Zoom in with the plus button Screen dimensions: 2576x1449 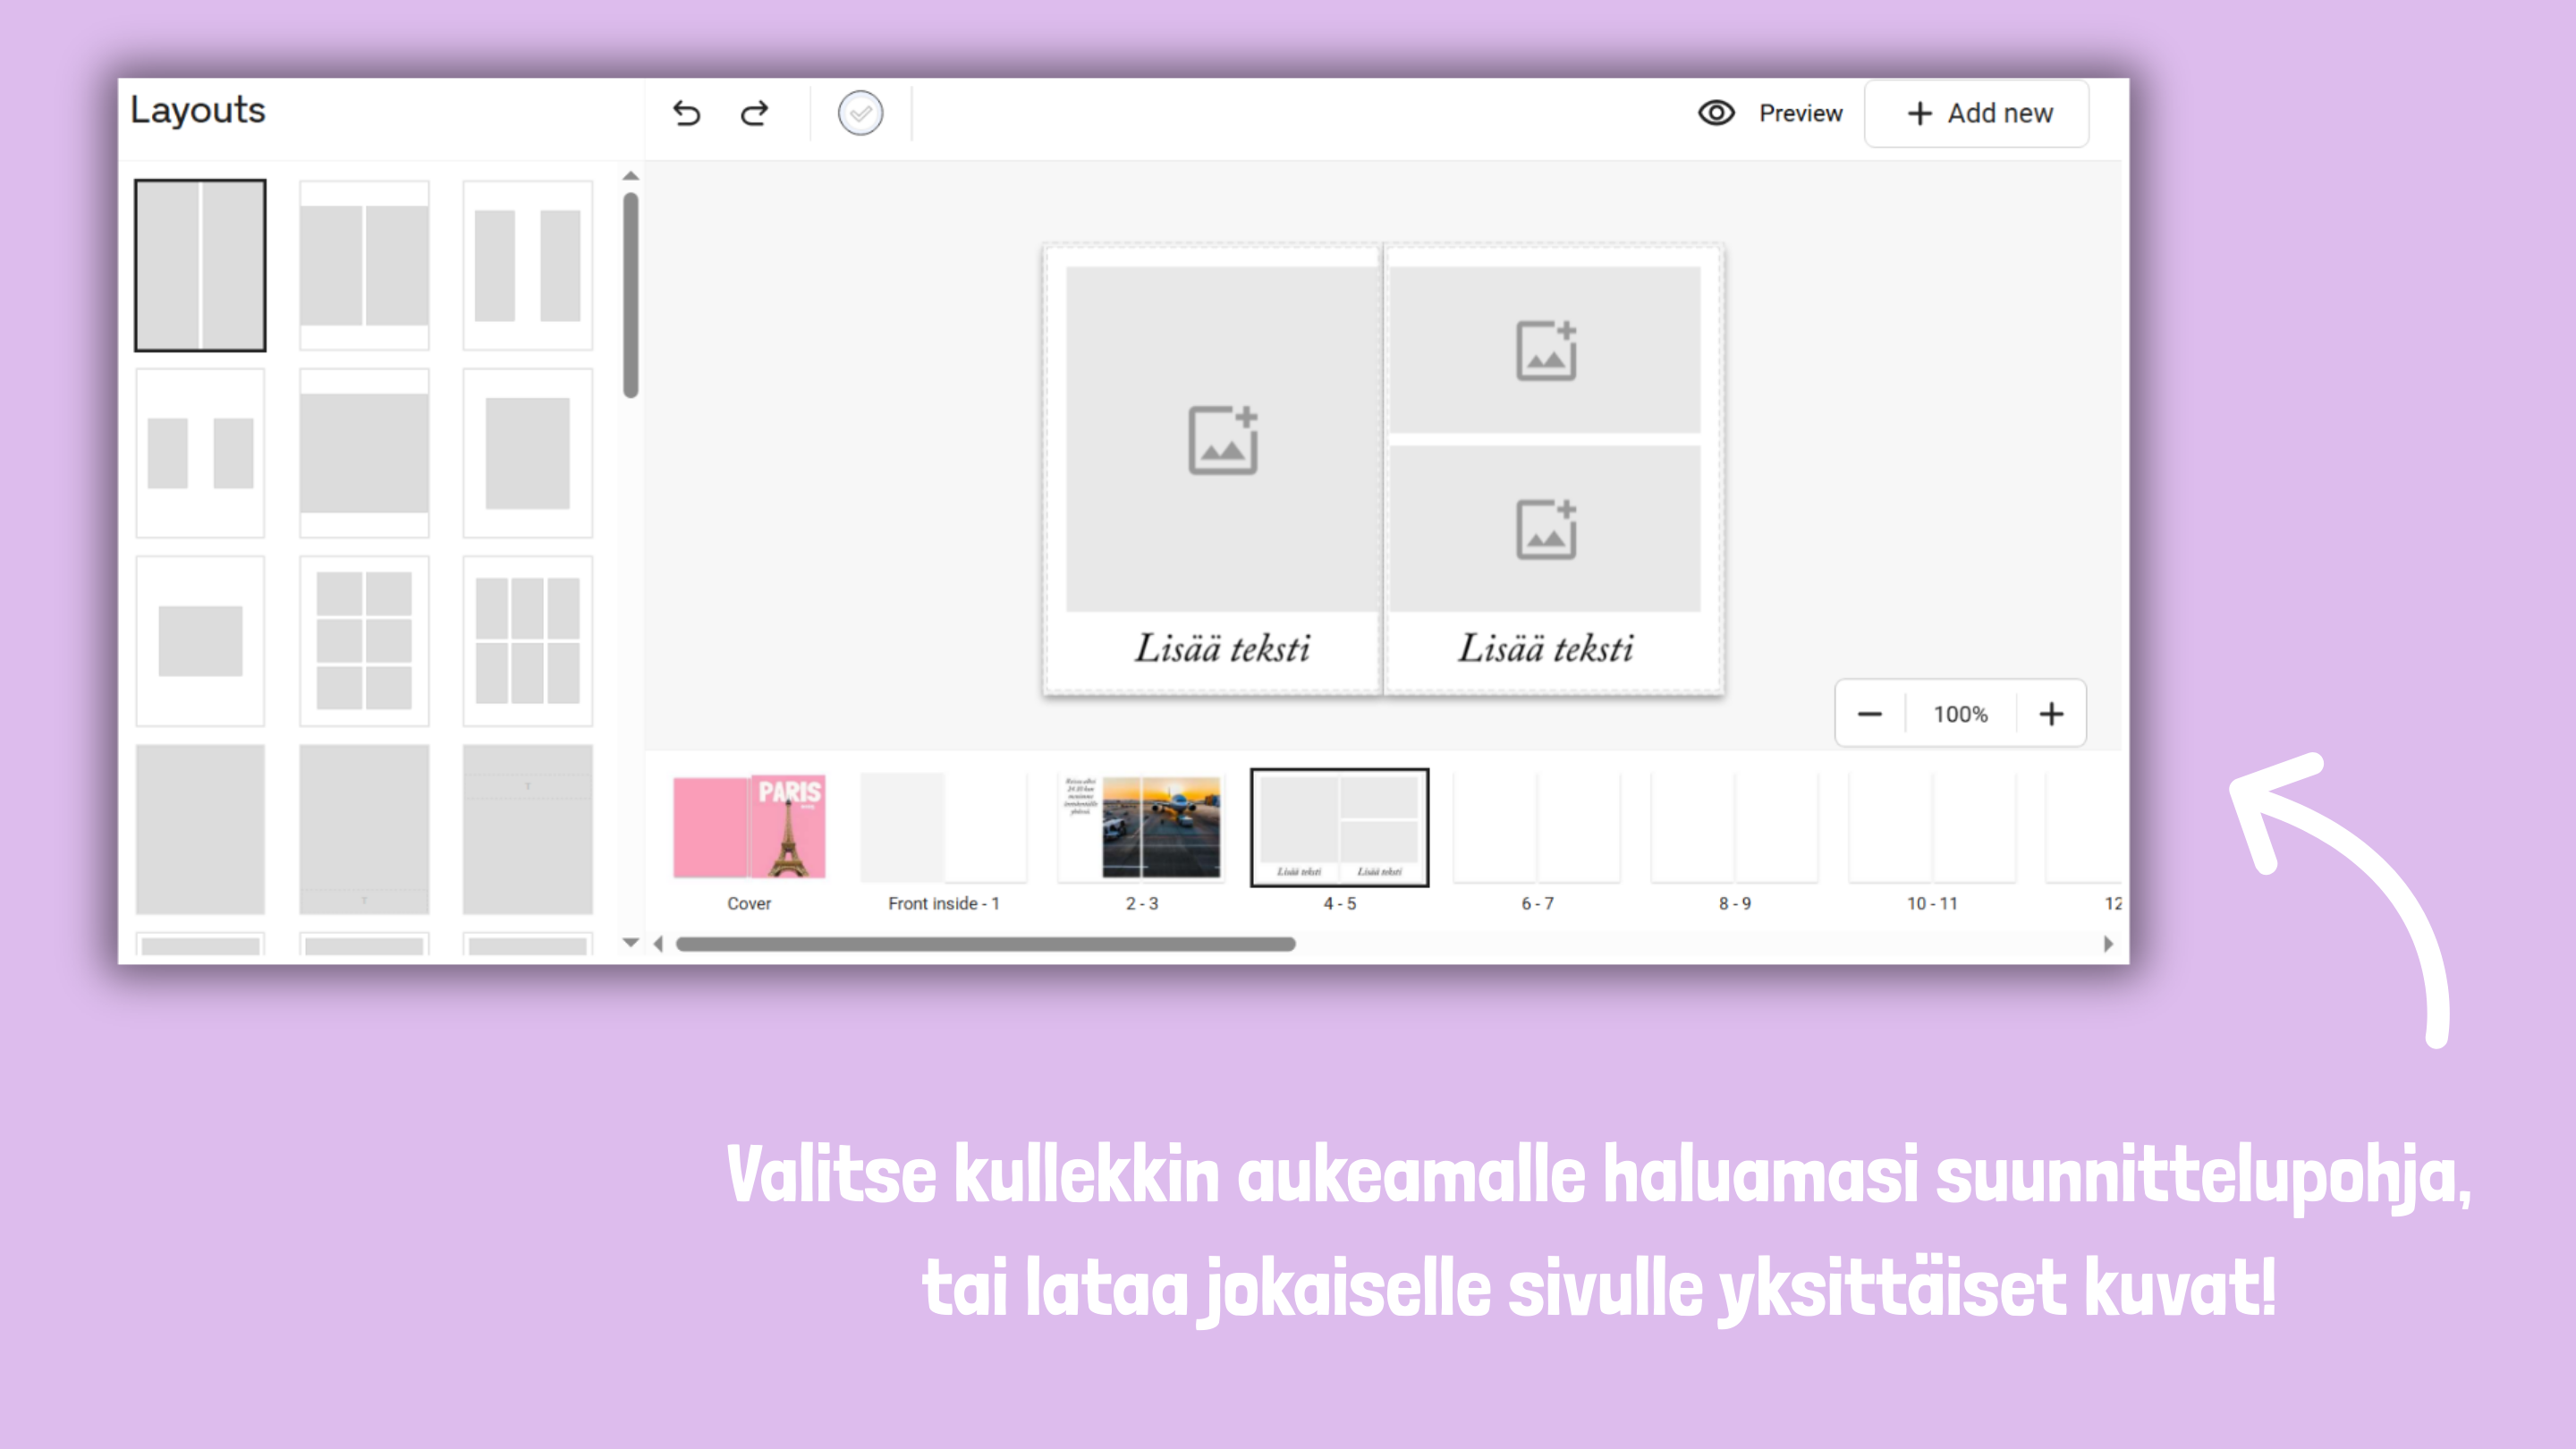[x=2051, y=714]
